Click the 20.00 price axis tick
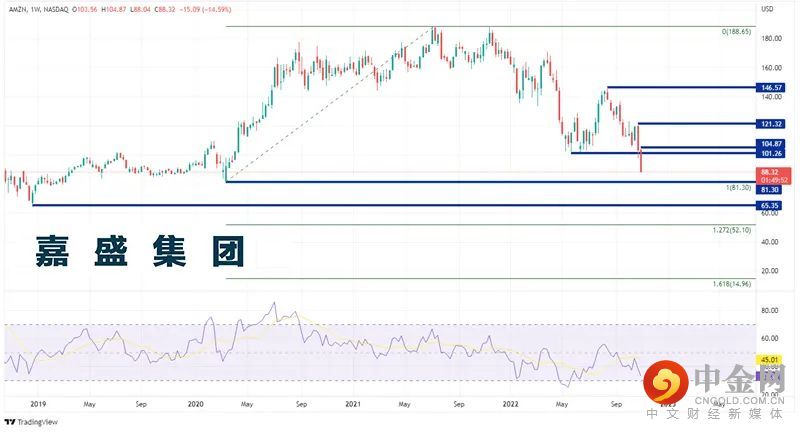The image size is (800, 432). point(769,271)
